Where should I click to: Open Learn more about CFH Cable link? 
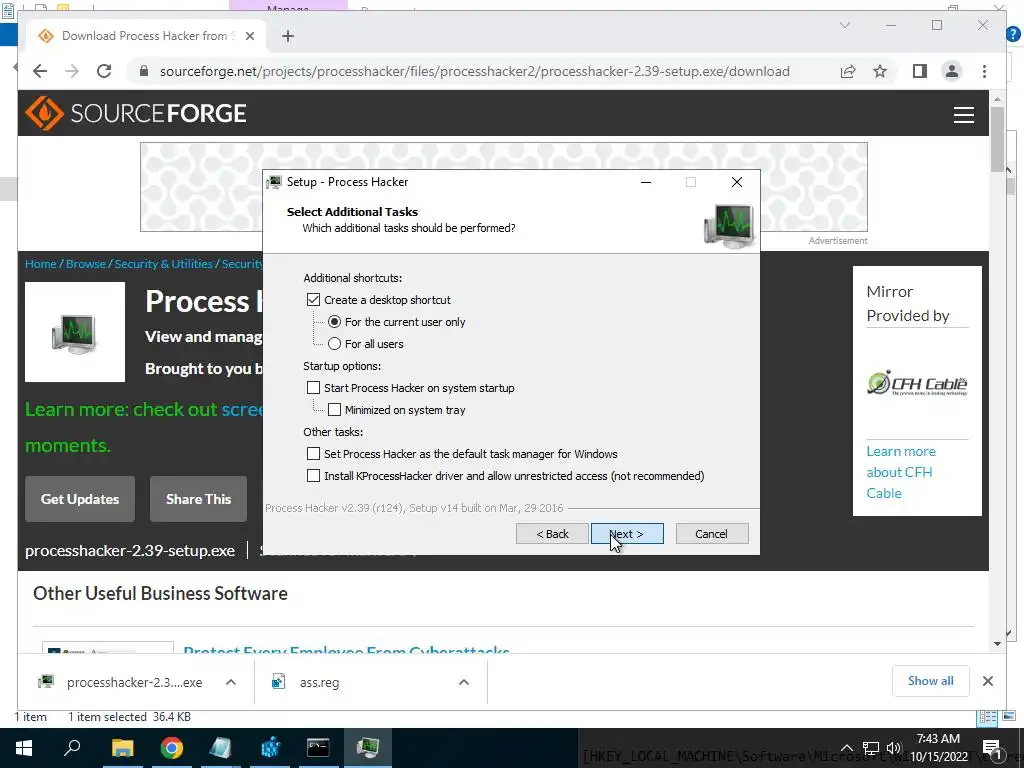[901, 472]
